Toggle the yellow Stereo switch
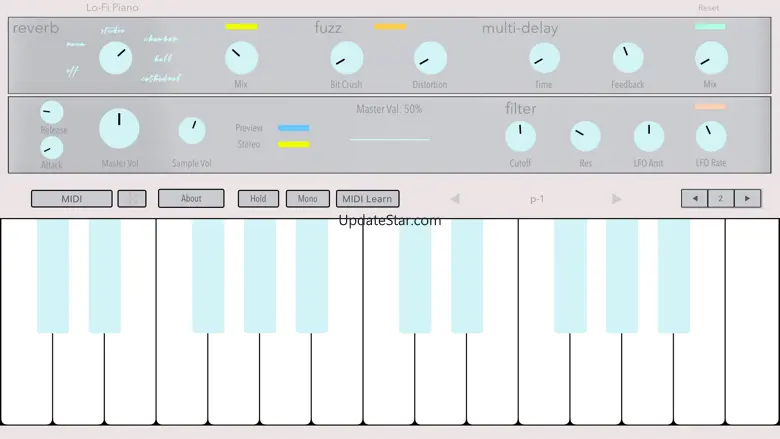Screen dimensions: 780x439 293,145
